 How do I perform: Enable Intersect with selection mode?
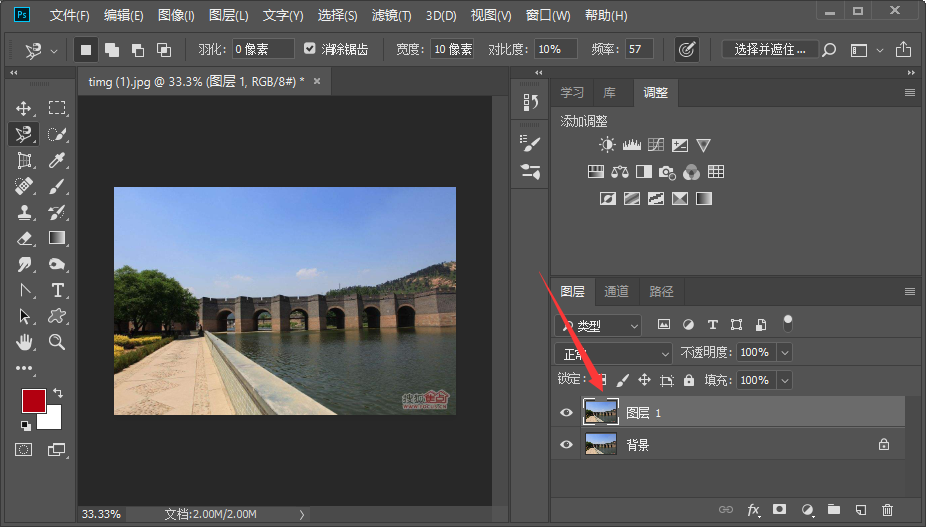[x=164, y=50]
